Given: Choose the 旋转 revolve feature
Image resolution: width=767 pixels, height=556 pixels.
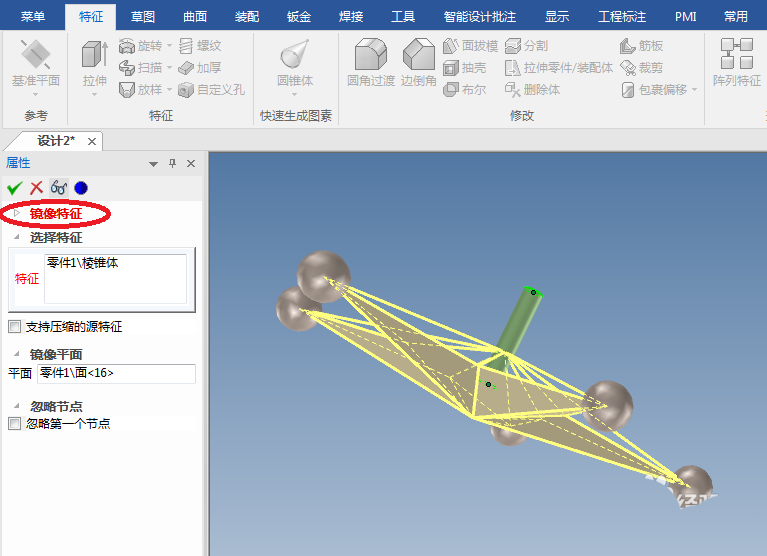Looking at the screenshot, I should (x=140, y=46).
